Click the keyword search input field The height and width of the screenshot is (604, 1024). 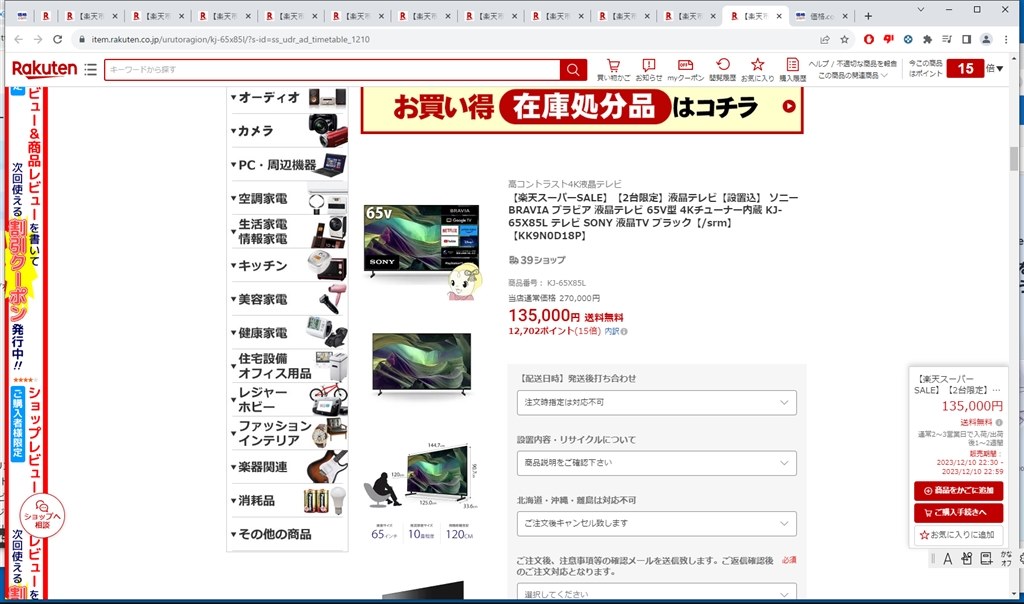(x=332, y=69)
